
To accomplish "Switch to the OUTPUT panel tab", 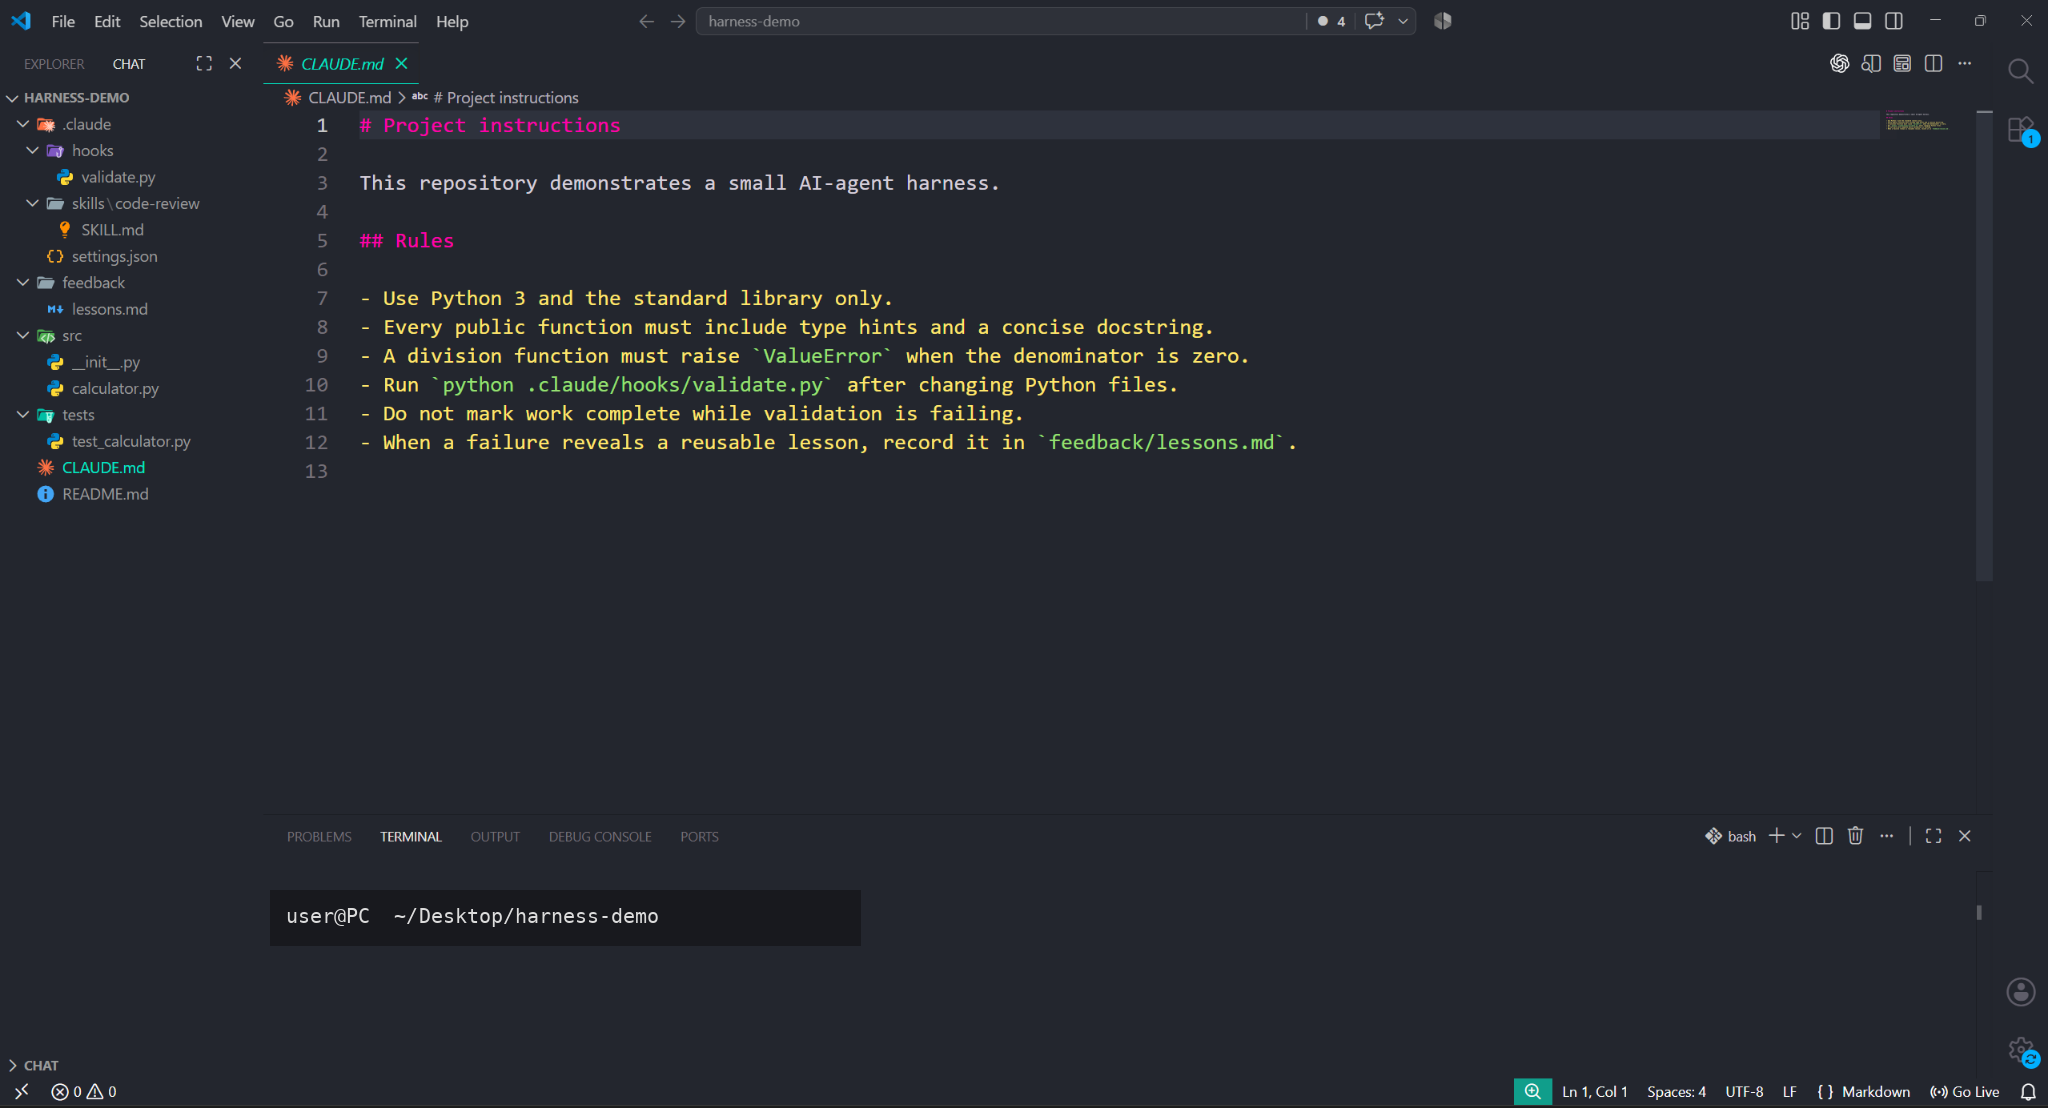I will (x=495, y=837).
